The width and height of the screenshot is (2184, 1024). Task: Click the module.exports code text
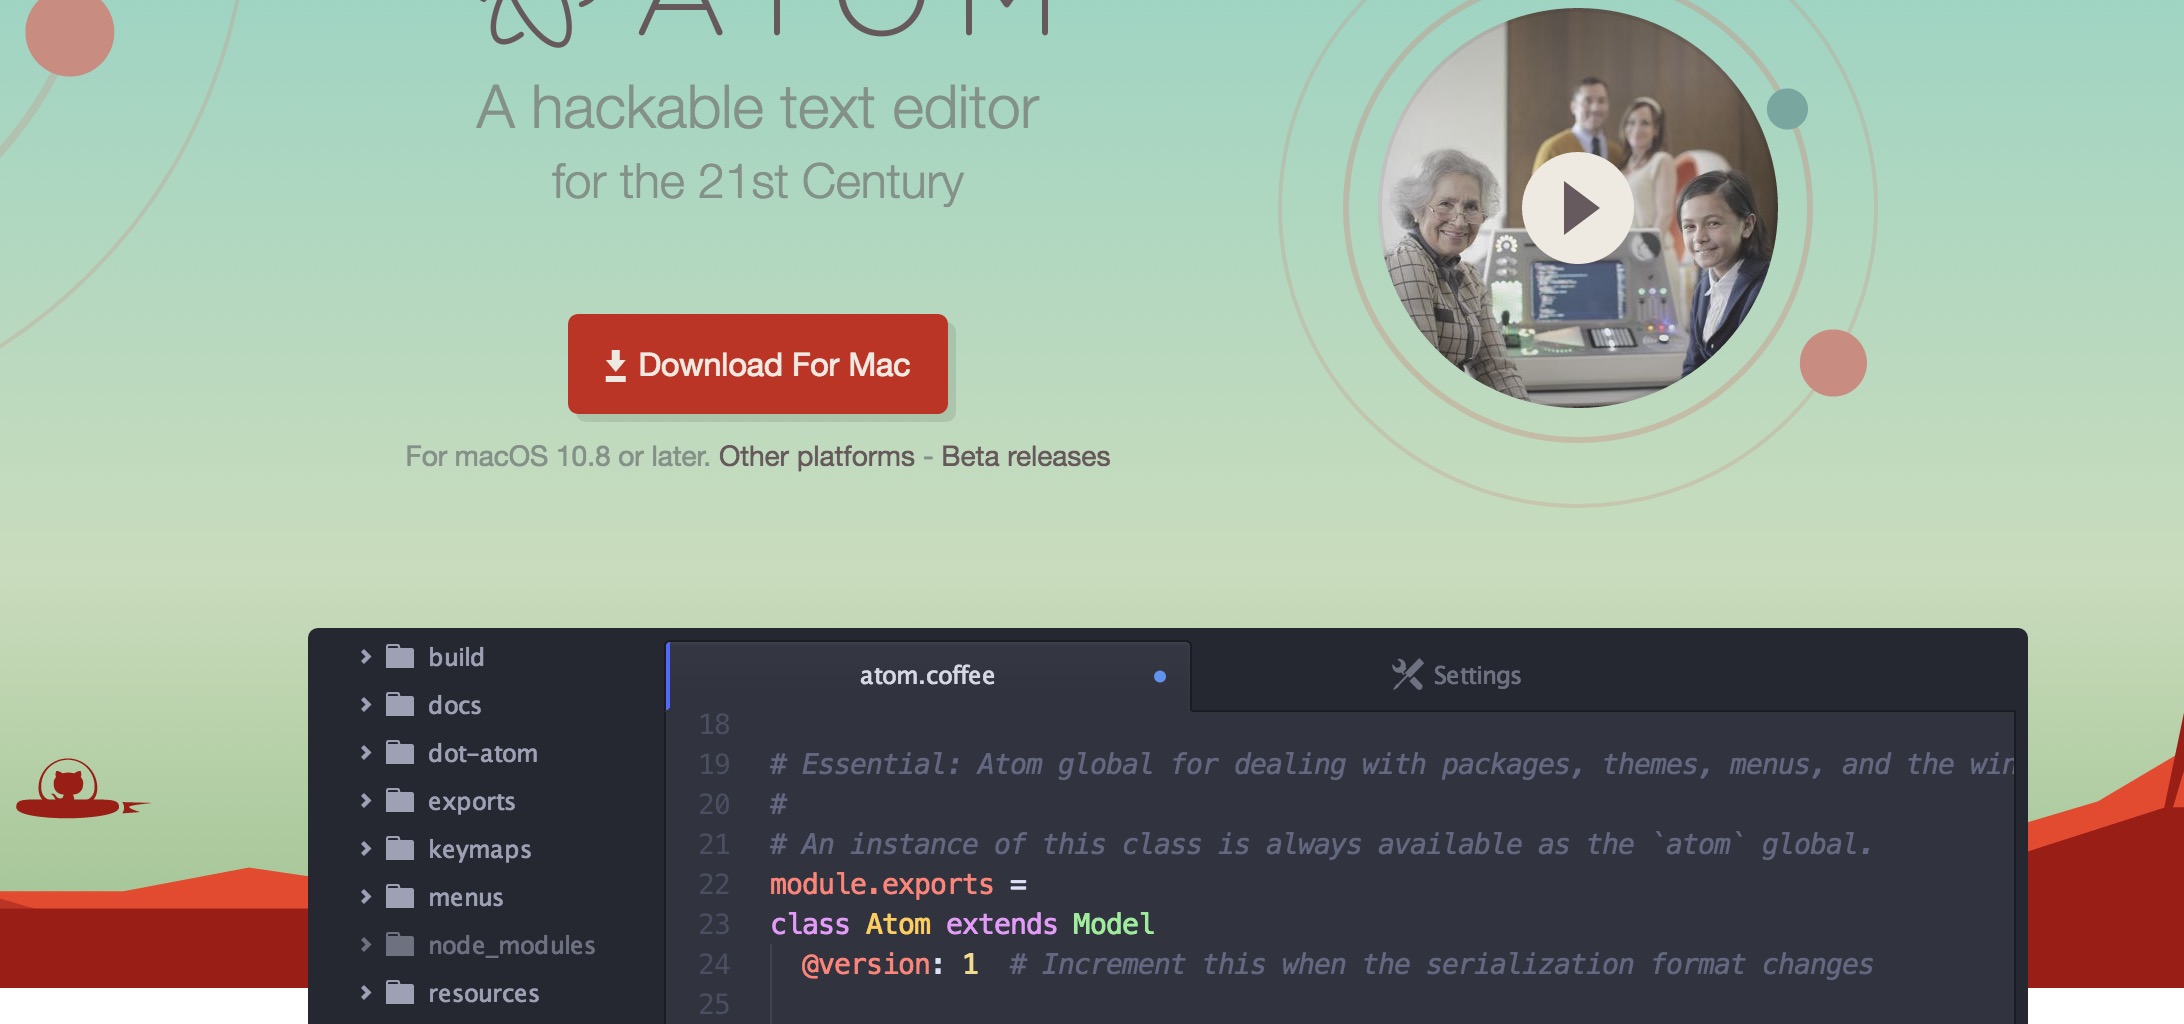click(x=881, y=885)
